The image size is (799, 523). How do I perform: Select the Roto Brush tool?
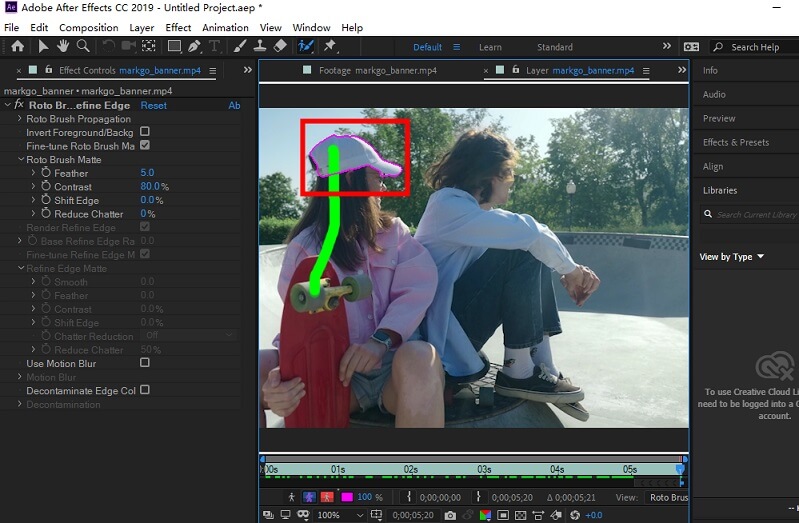[306, 46]
